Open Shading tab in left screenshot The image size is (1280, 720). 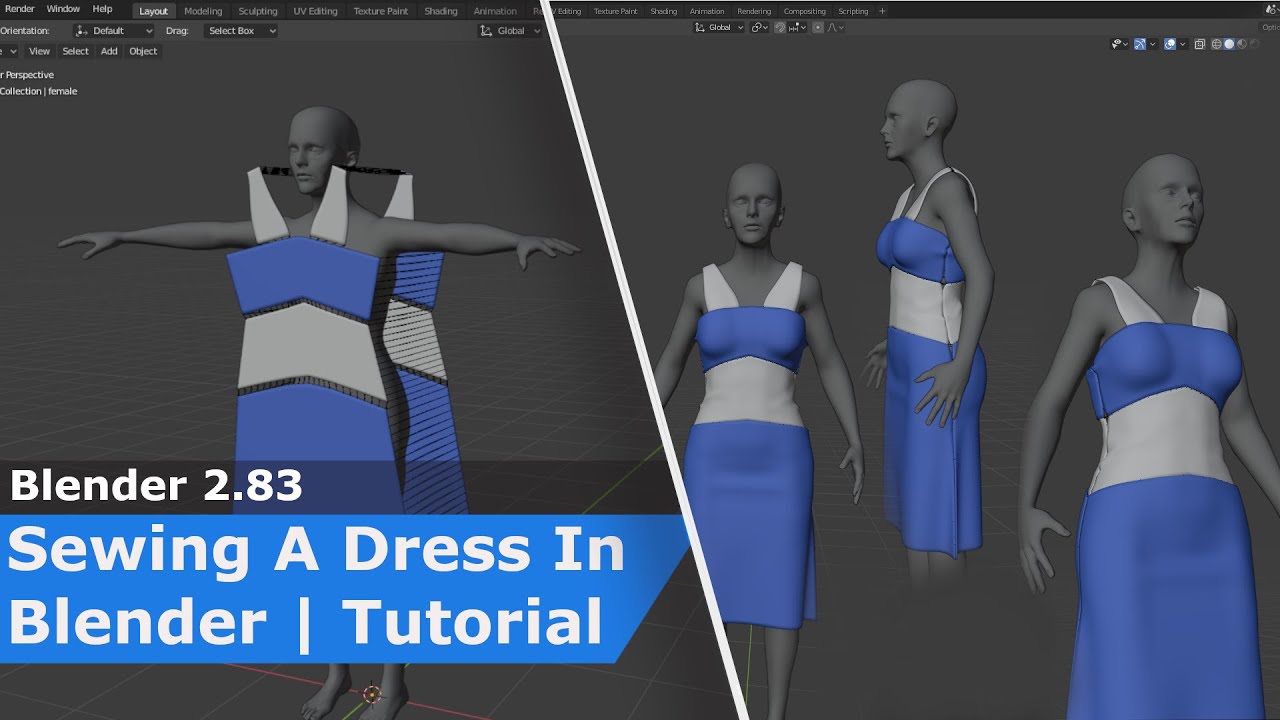point(441,11)
